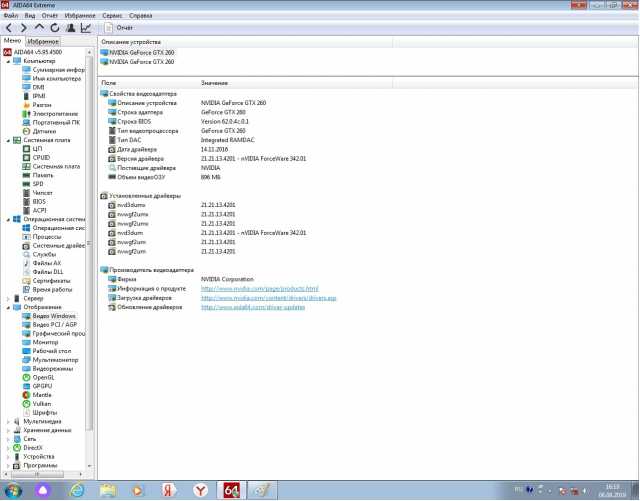640x501 pixels.
Task: Expand the Хранение данных tree node
Action: click(8, 430)
